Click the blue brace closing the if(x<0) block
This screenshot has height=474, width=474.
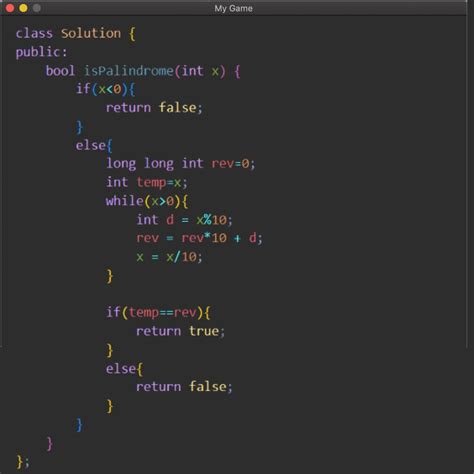pyautogui.click(x=79, y=127)
